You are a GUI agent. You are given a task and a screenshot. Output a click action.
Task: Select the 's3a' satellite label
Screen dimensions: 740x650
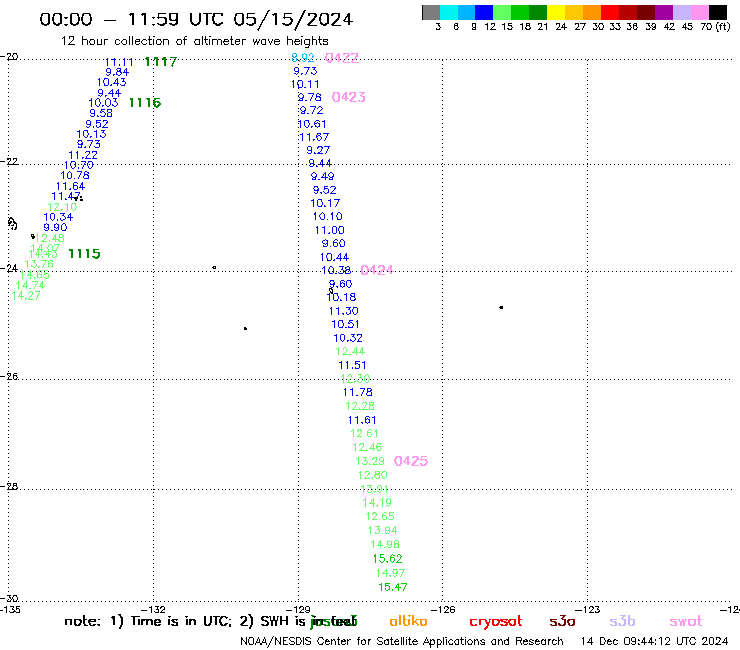click(x=562, y=621)
